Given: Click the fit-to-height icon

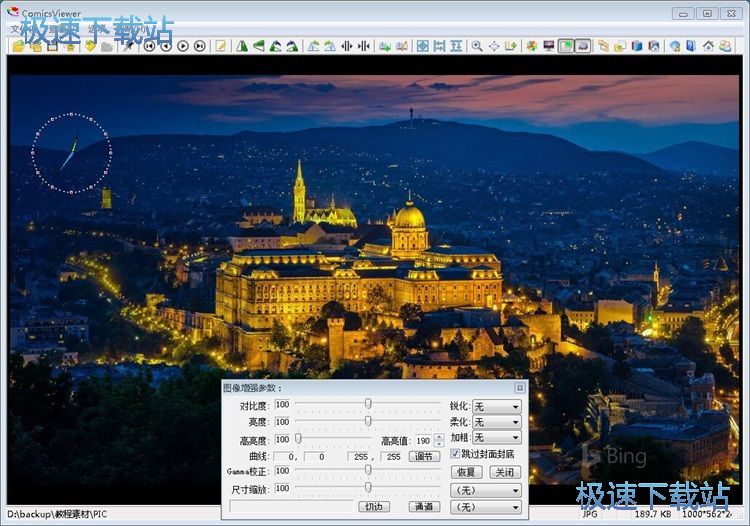Looking at the screenshot, I should coord(456,46).
